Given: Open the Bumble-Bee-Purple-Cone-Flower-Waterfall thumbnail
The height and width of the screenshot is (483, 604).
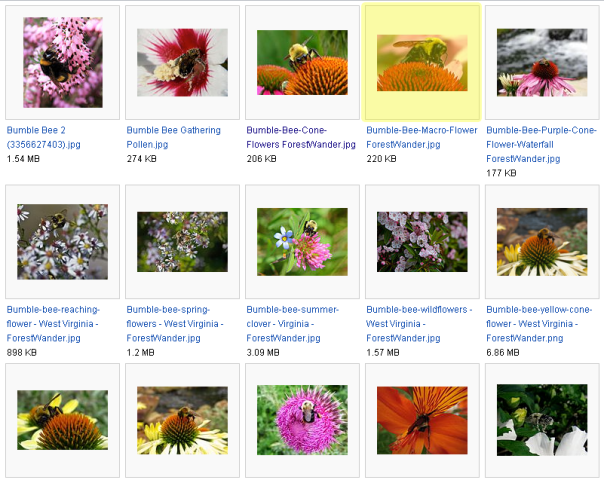Looking at the screenshot, I should 542,62.
